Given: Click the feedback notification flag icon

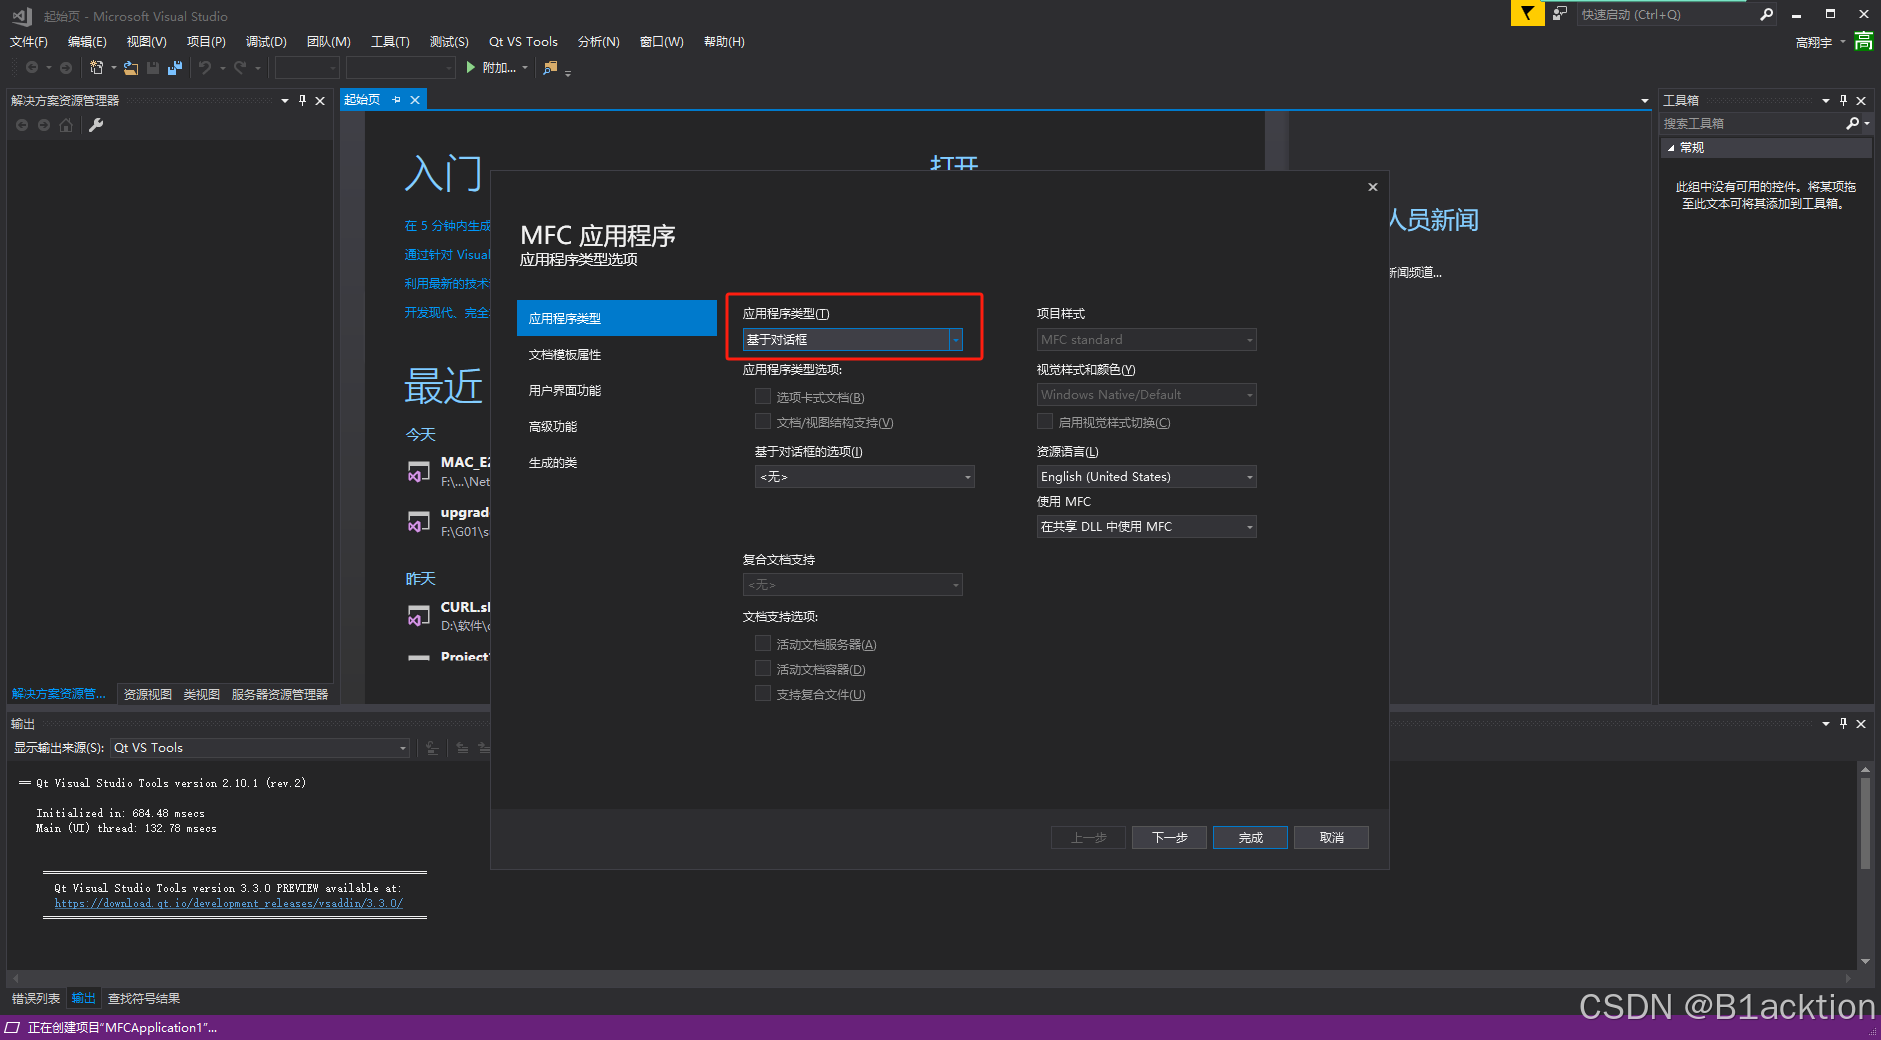Looking at the screenshot, I should coord(1527,14).
